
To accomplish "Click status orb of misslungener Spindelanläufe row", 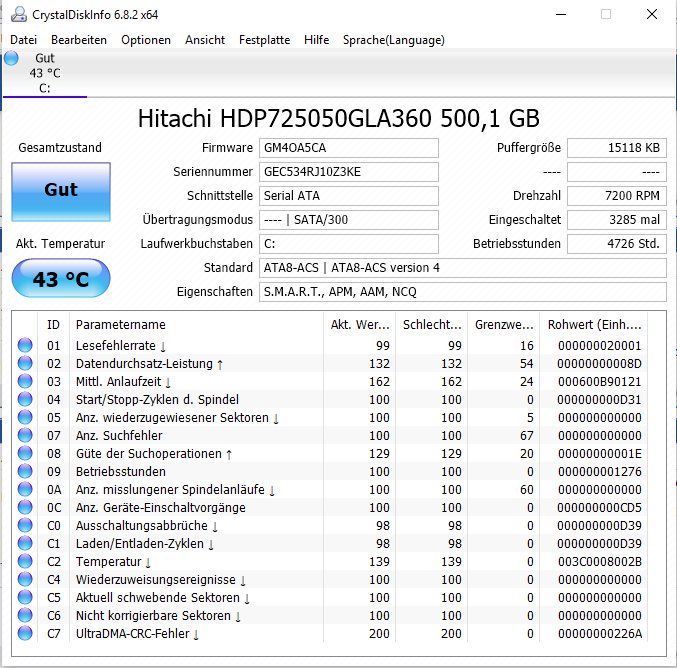I will pos(25,489).
